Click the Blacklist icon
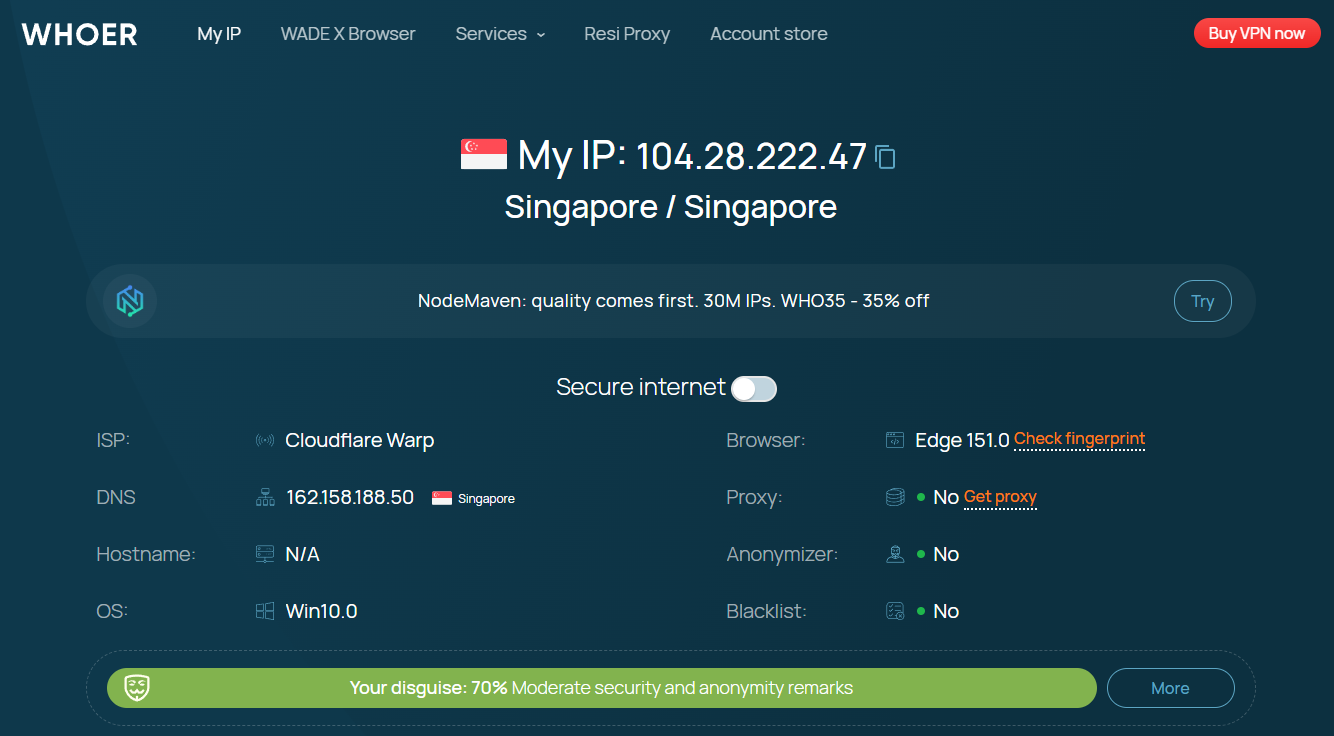1334x736 pixels. pos(895,611)
